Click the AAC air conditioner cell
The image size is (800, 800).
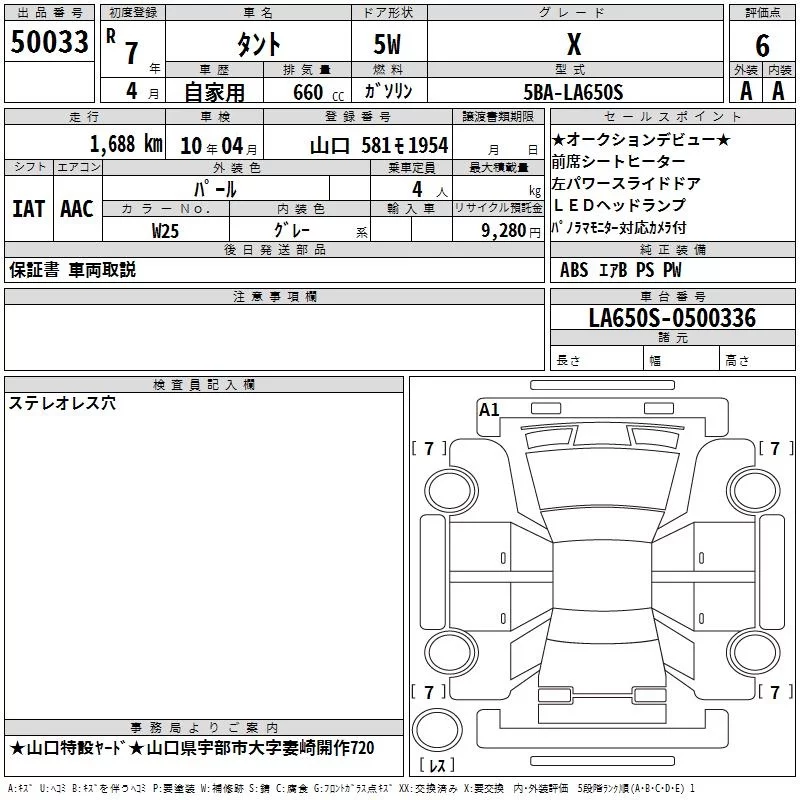point(77,208)
